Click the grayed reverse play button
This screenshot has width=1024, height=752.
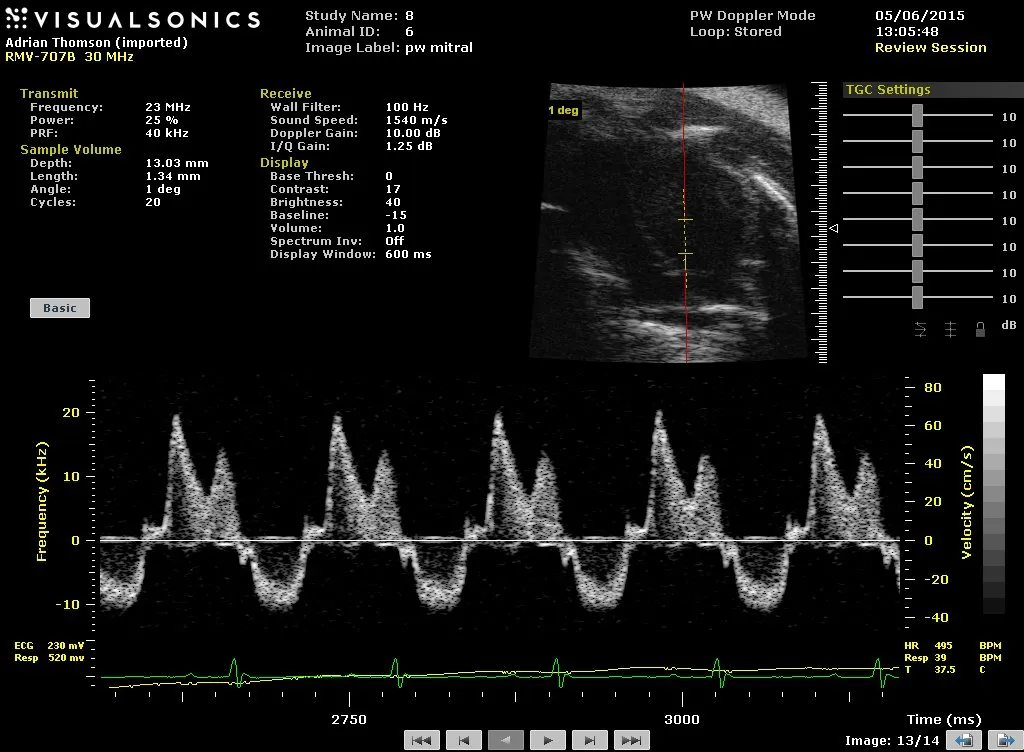(x=506, y=740)
